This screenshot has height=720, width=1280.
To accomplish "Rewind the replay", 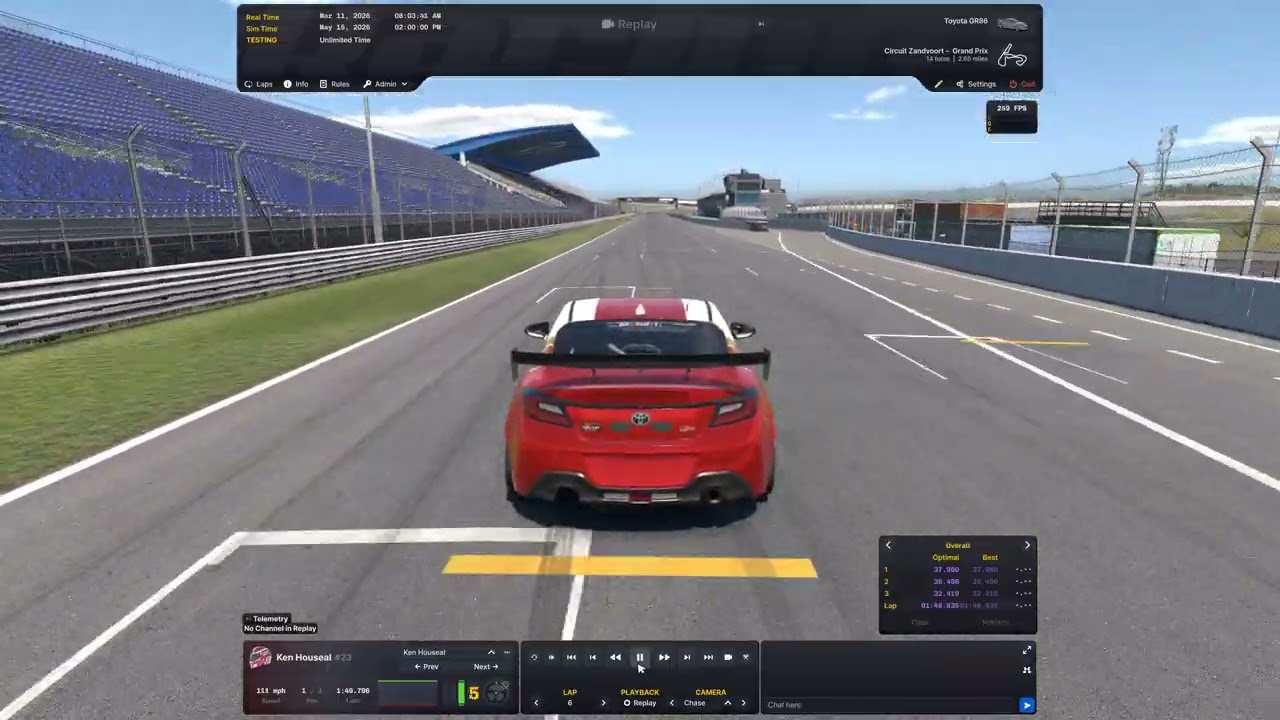I will click(615, 657).
